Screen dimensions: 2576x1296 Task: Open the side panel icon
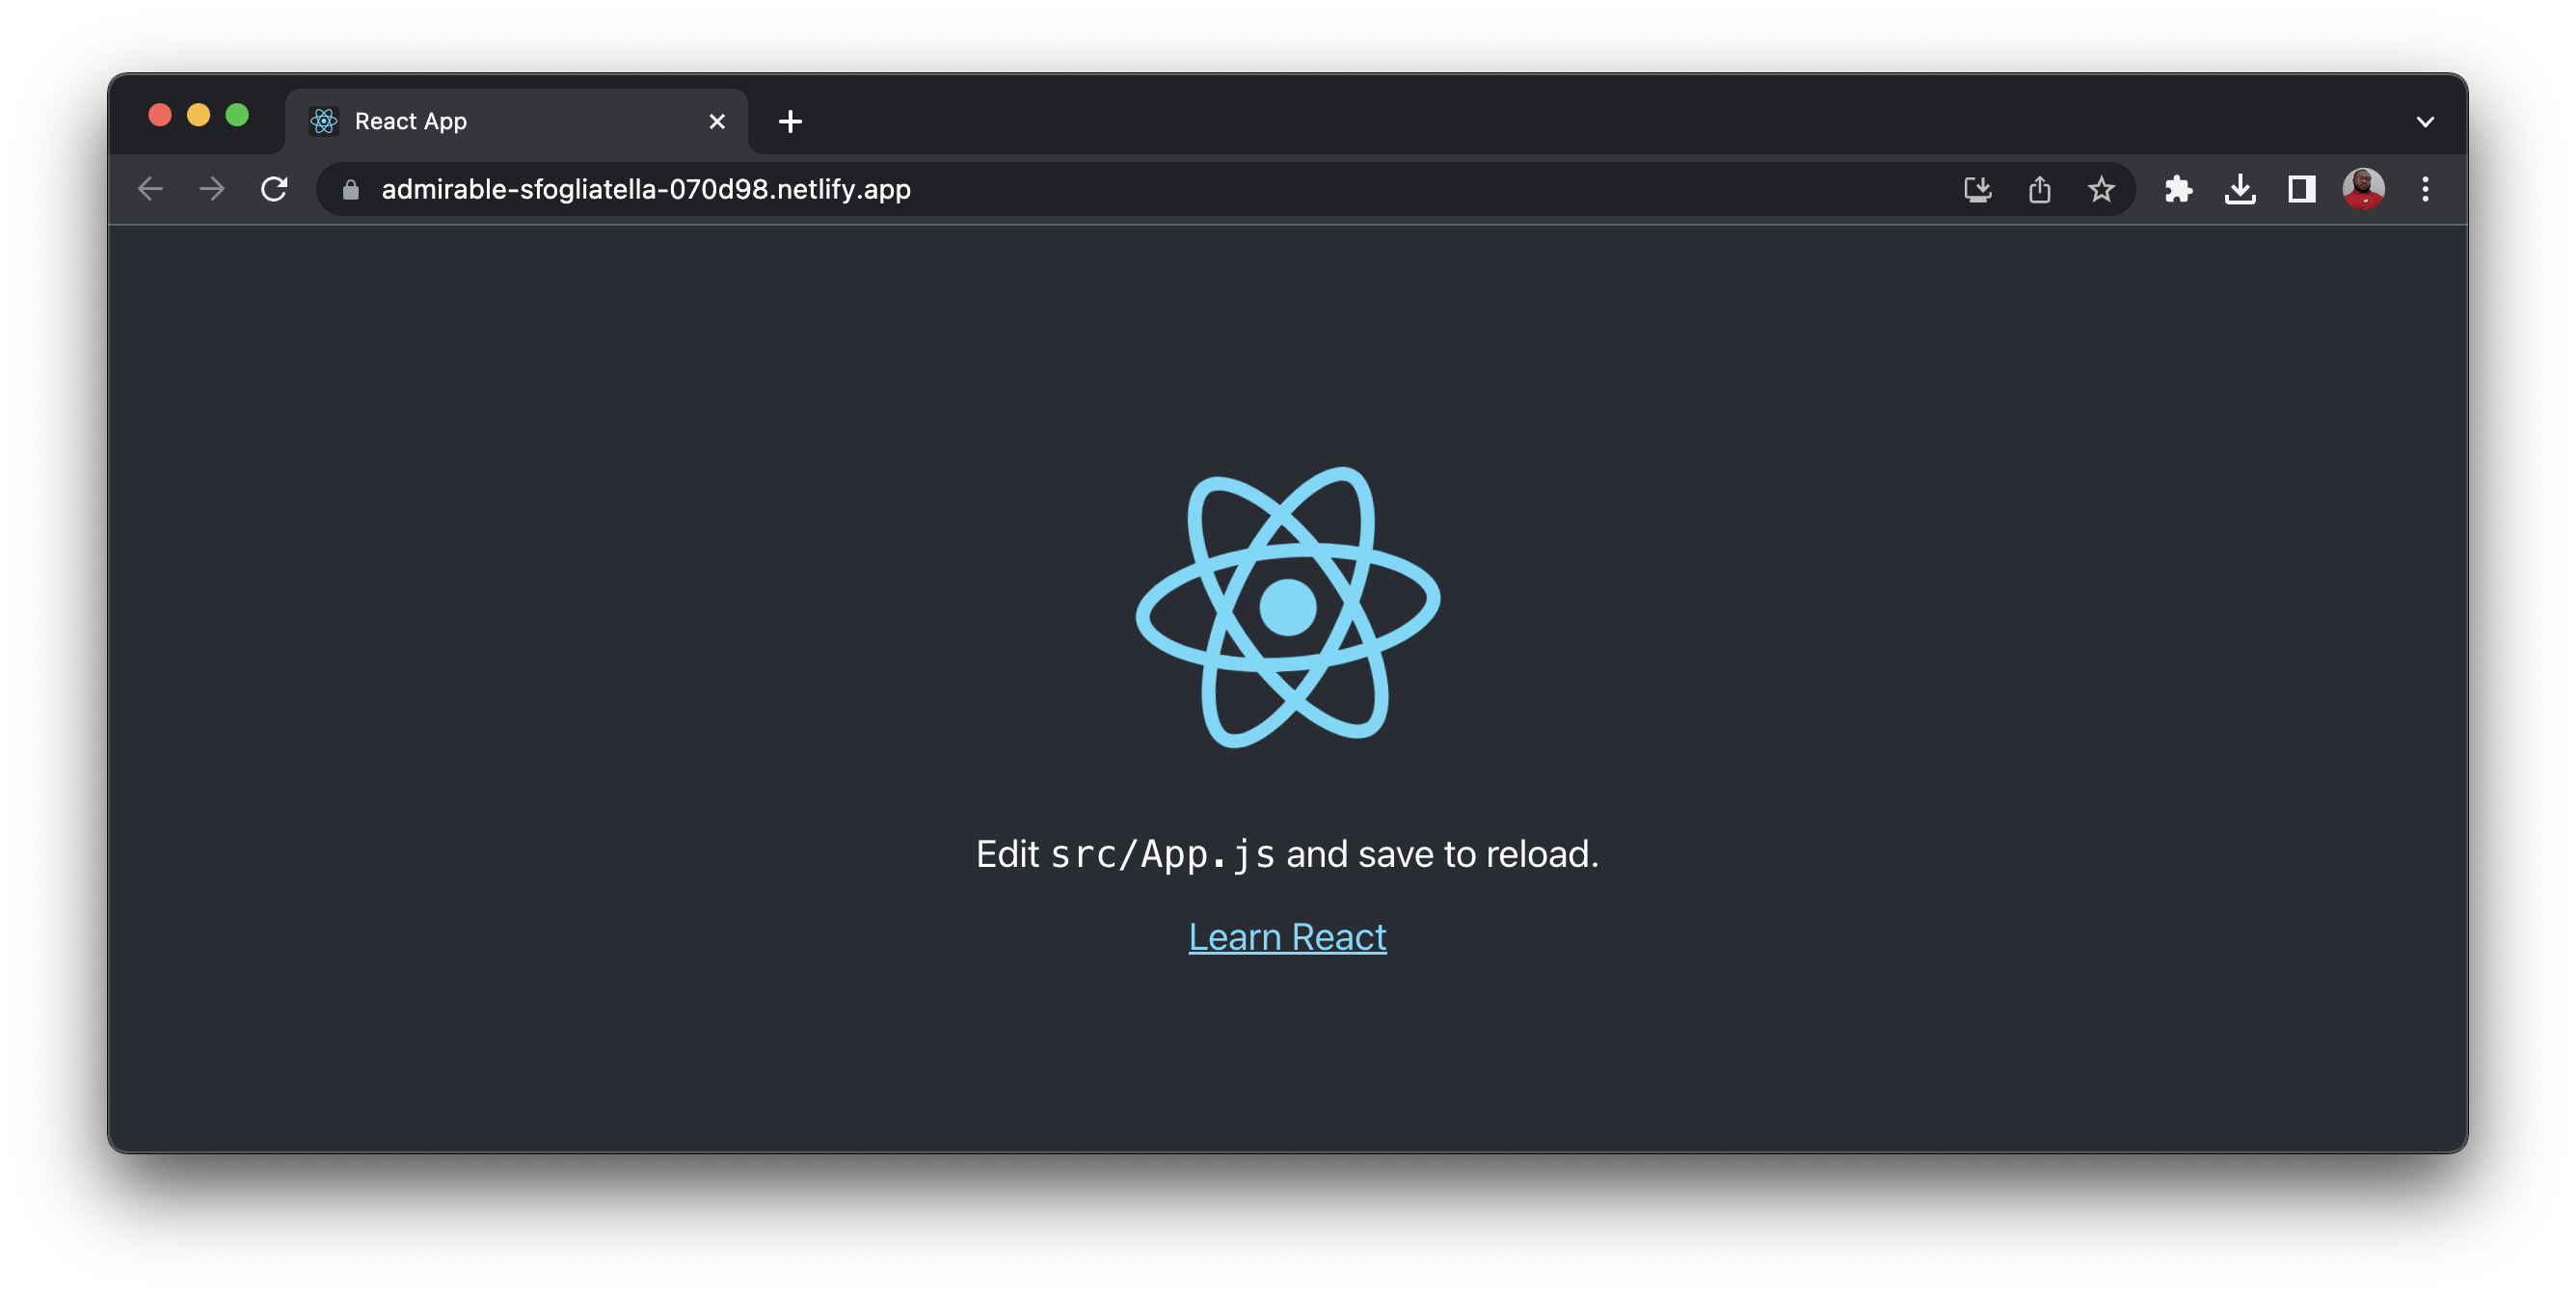point(2301,189)
